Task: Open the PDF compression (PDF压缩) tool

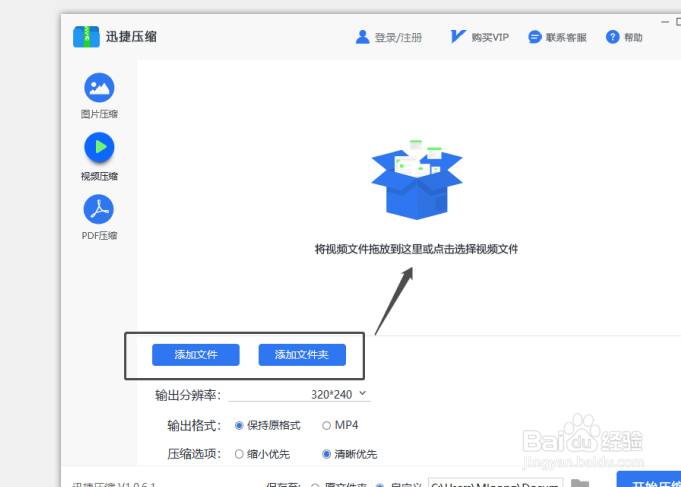Action: coord(99,217)
